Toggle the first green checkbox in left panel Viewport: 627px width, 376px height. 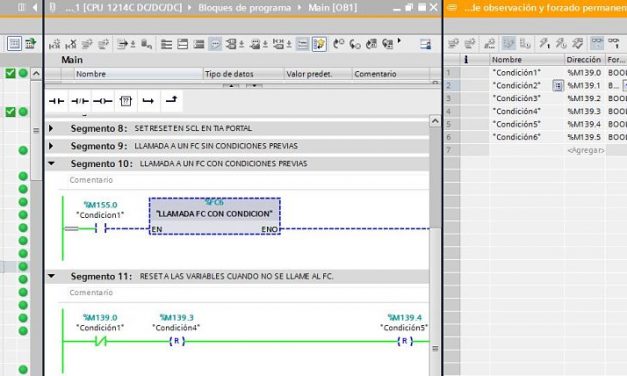pos(10,73)
